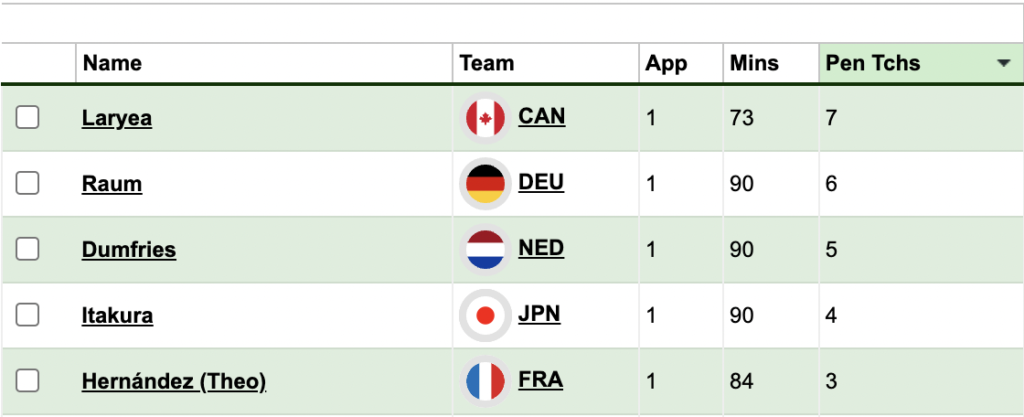Follow the DEU team link
The image size is (1024, 417).
(x=541, y=183)
